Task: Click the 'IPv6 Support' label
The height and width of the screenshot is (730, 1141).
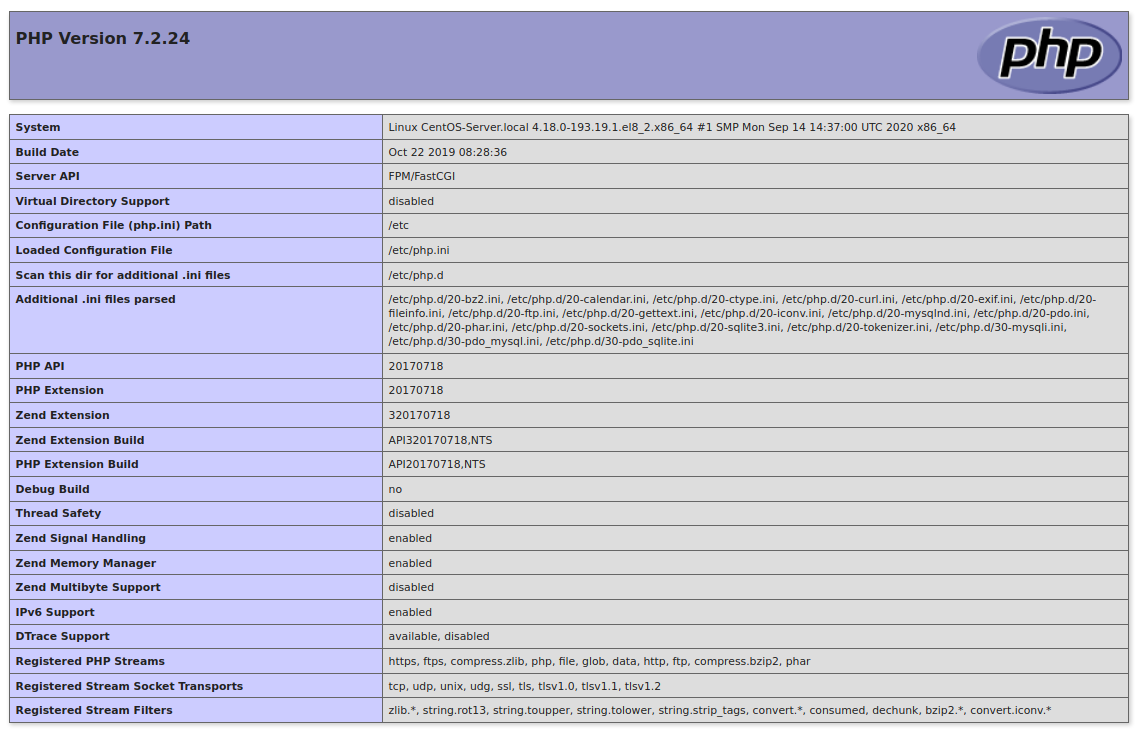Action: 55,612
